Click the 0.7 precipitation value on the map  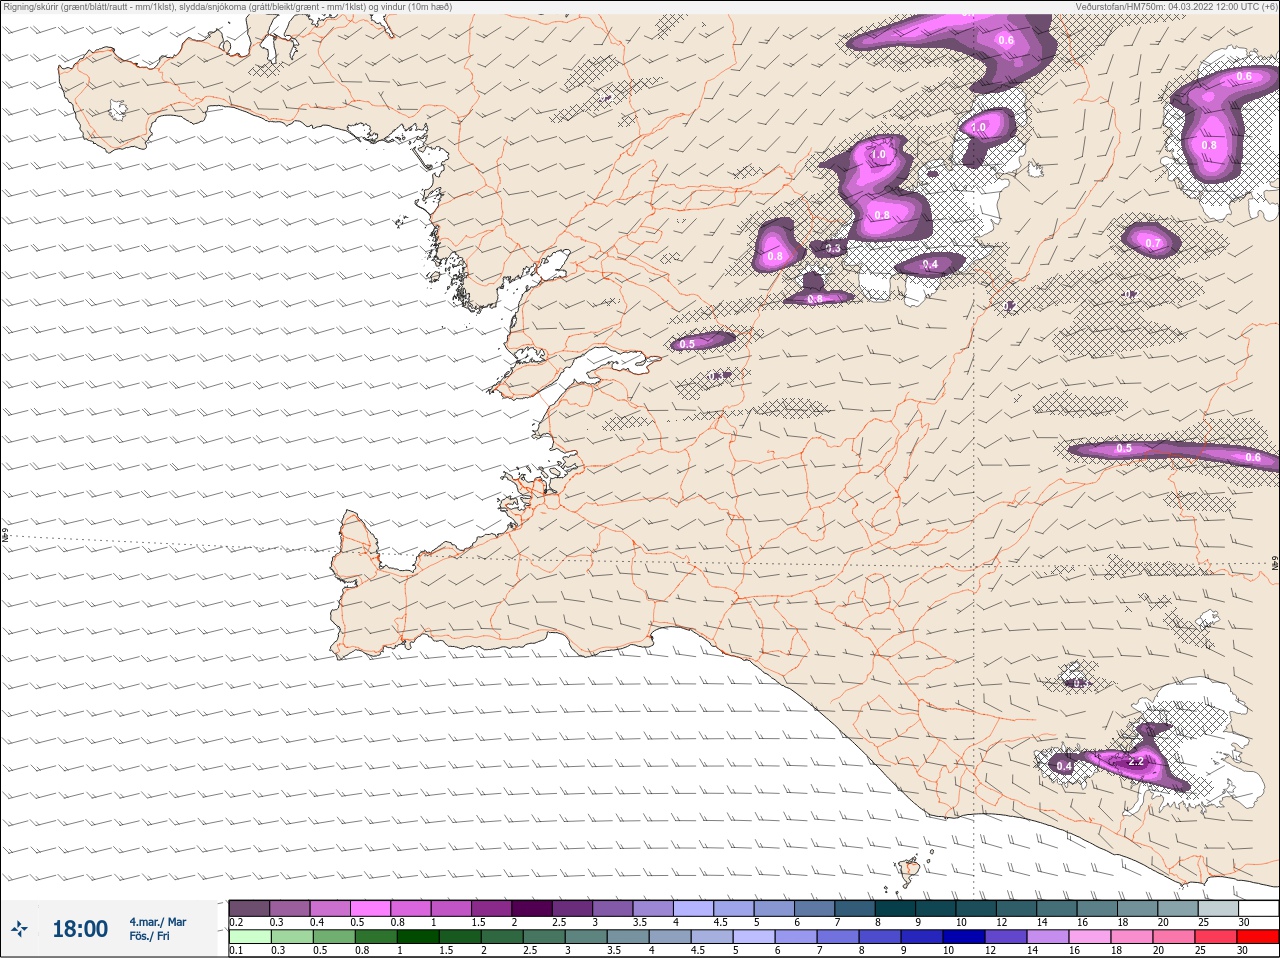point(1153,243)
